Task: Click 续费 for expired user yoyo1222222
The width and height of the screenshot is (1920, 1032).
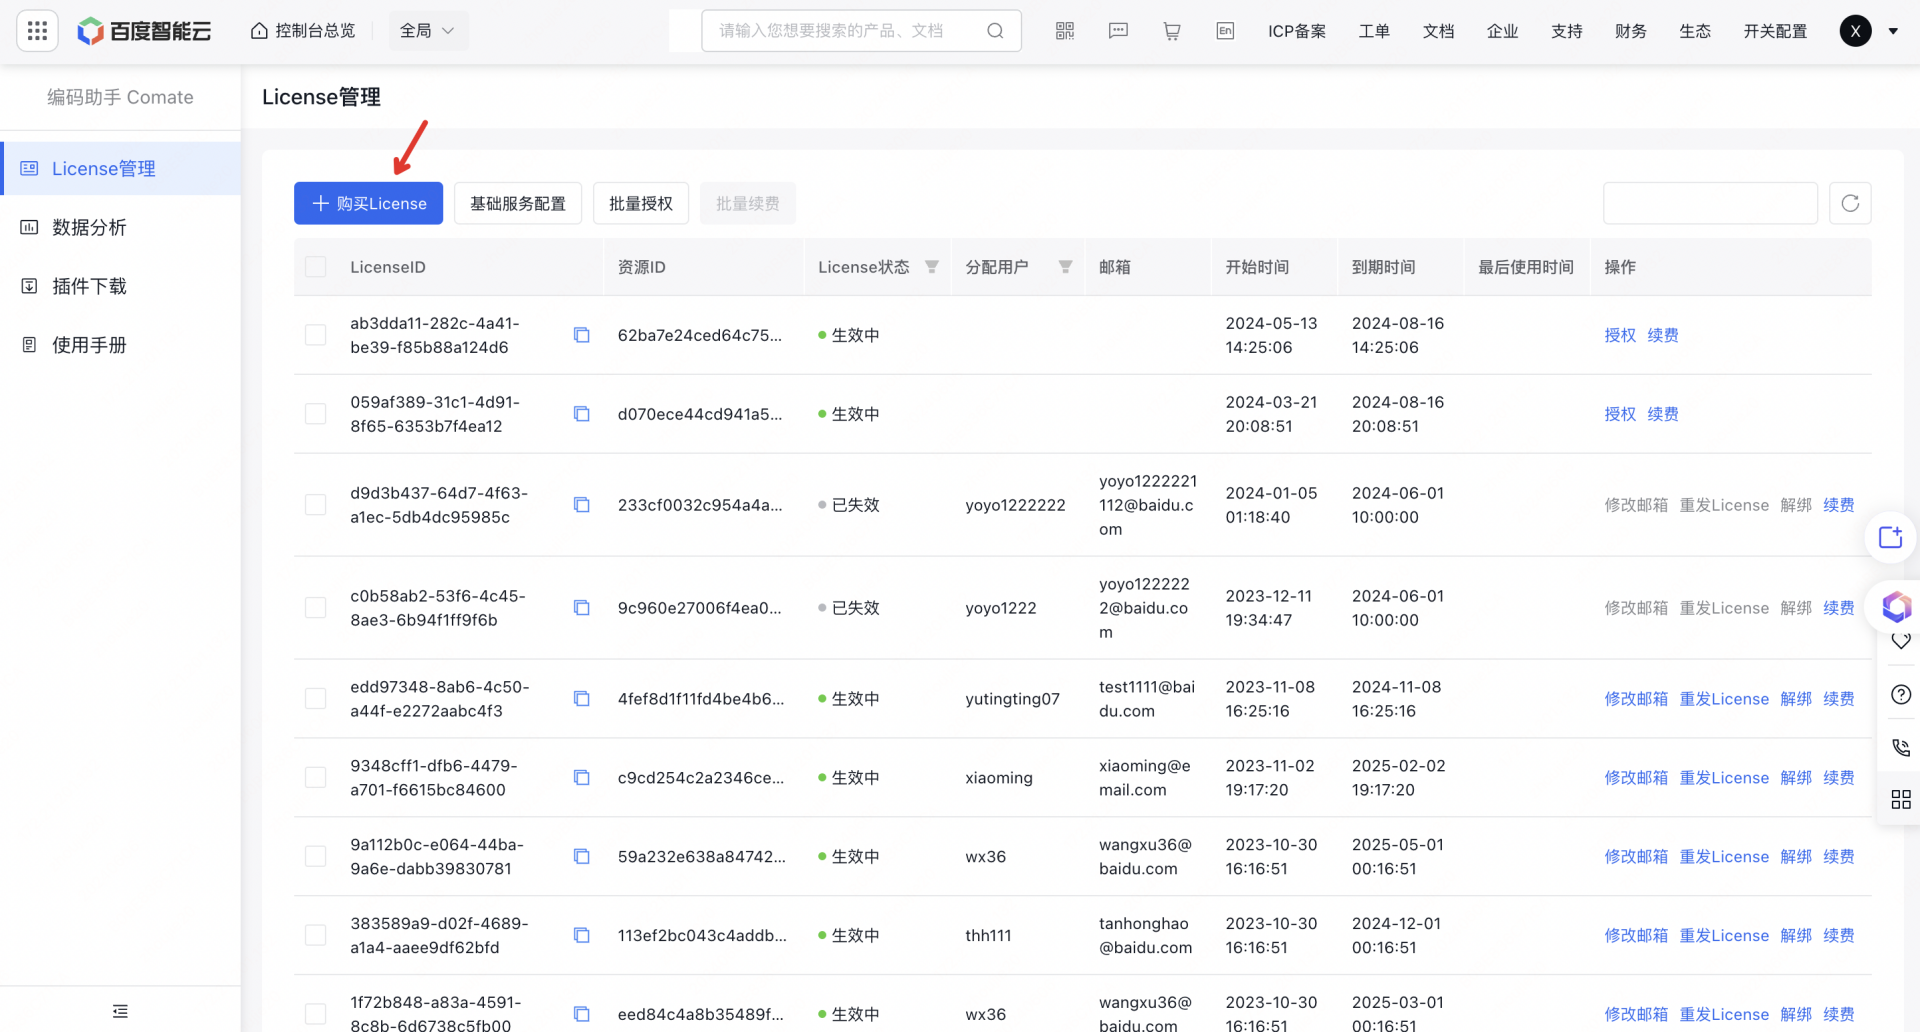Action: click(1839, 505)
